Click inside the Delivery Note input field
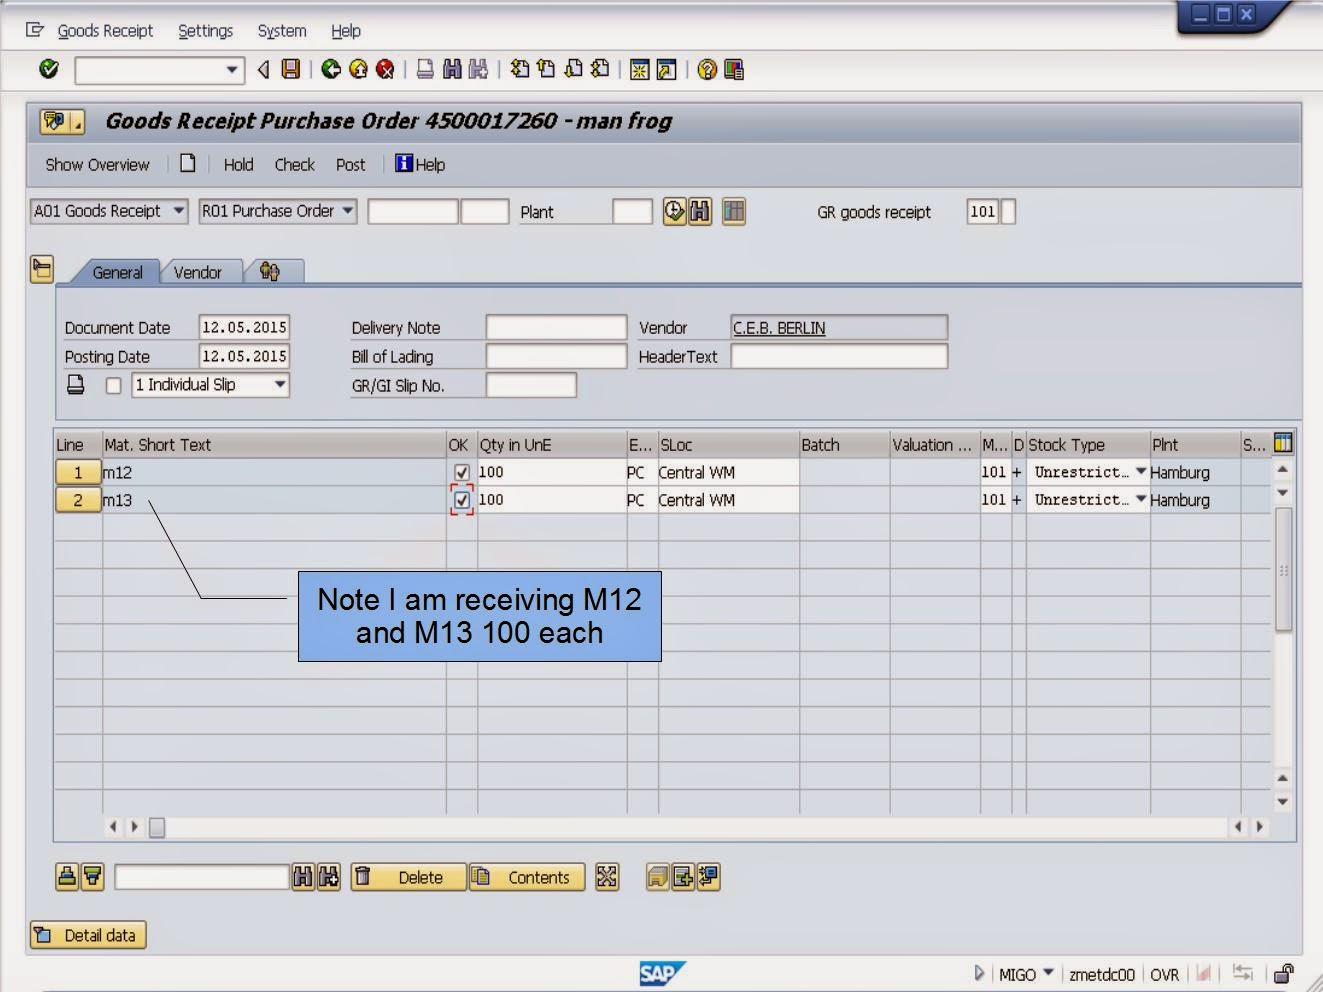 555,327
